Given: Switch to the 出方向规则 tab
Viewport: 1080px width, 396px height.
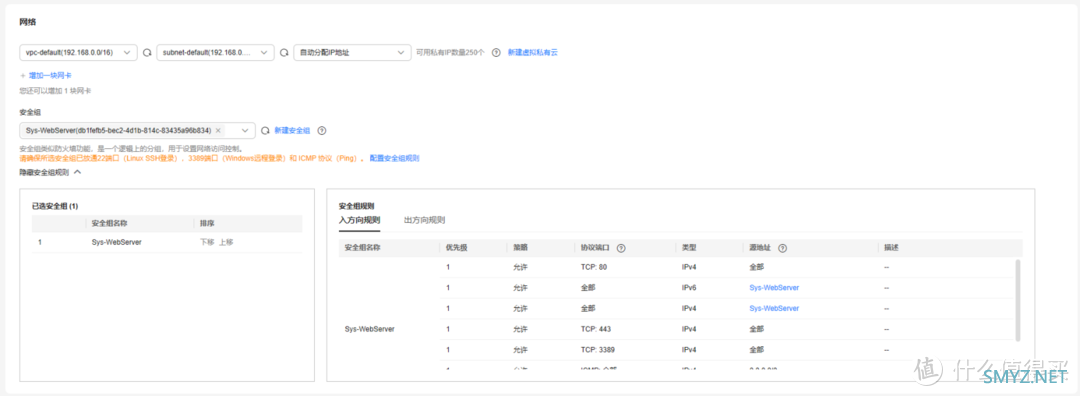Looking at the screenshot, I should pyautogui.click(x=424, y=220).
